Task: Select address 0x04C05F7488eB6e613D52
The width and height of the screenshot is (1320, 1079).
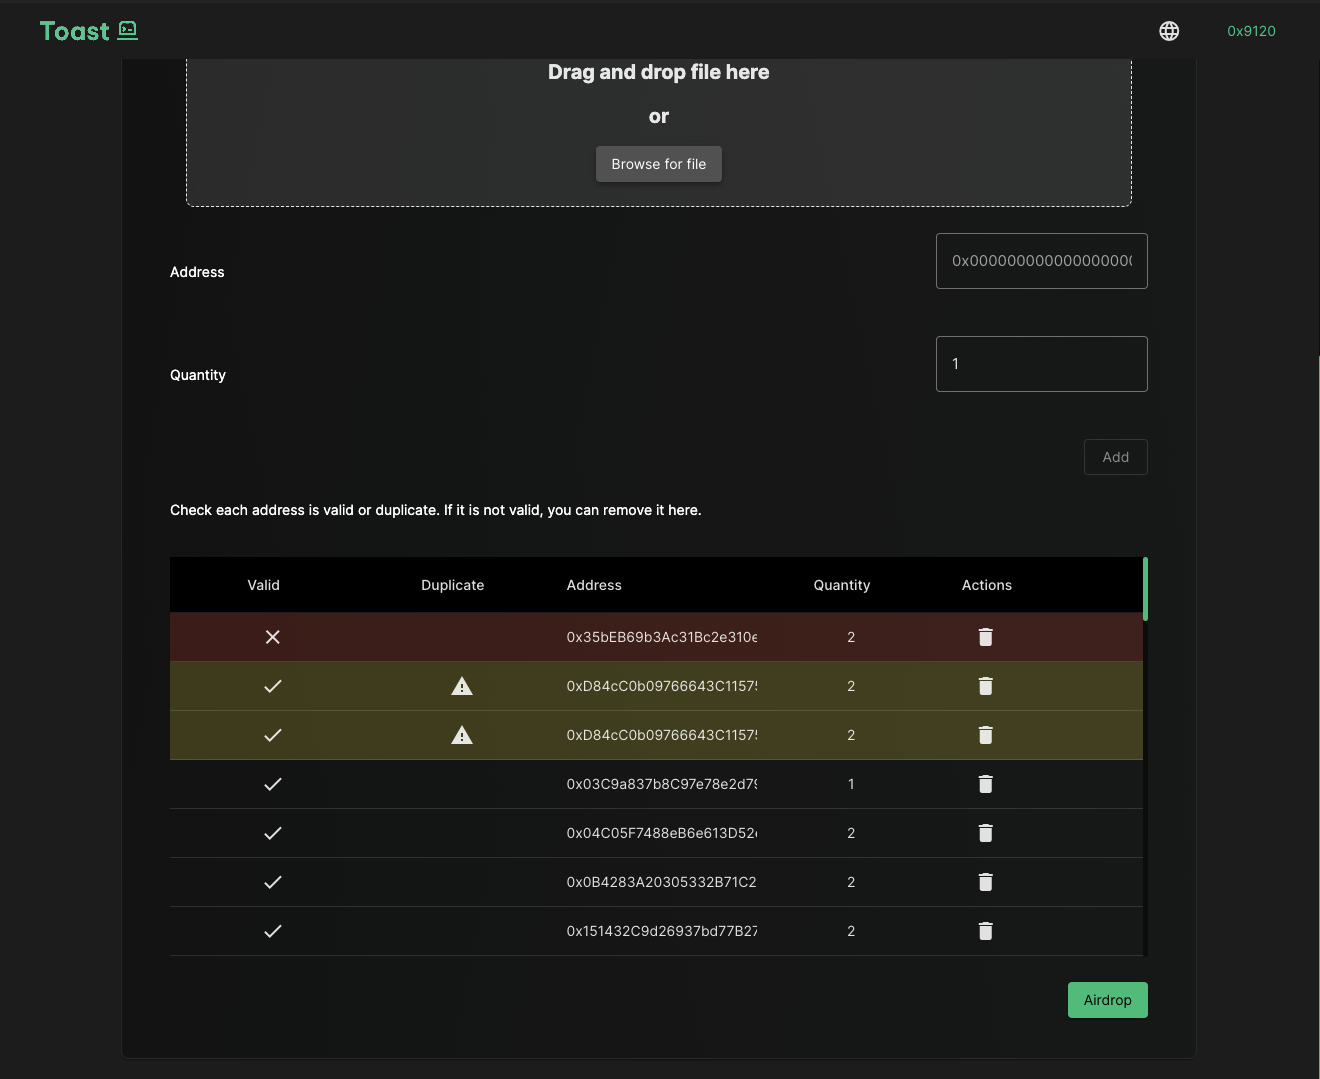Action: coord(662,833)
